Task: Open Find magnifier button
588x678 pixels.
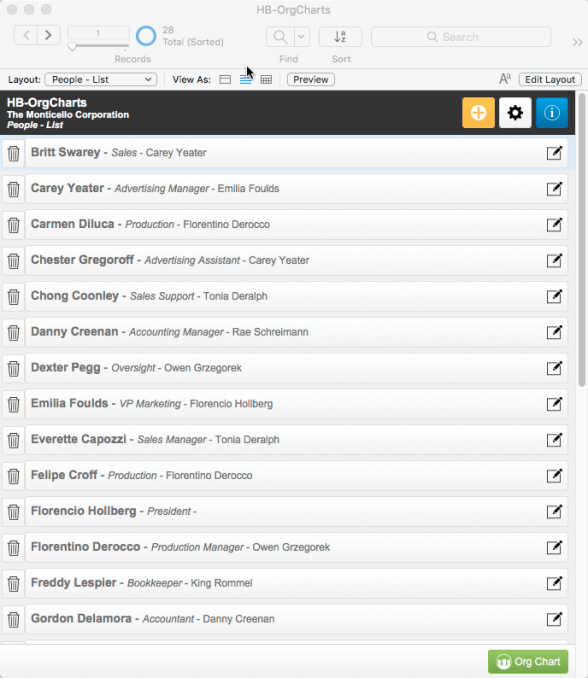Action: click(280, 37)
